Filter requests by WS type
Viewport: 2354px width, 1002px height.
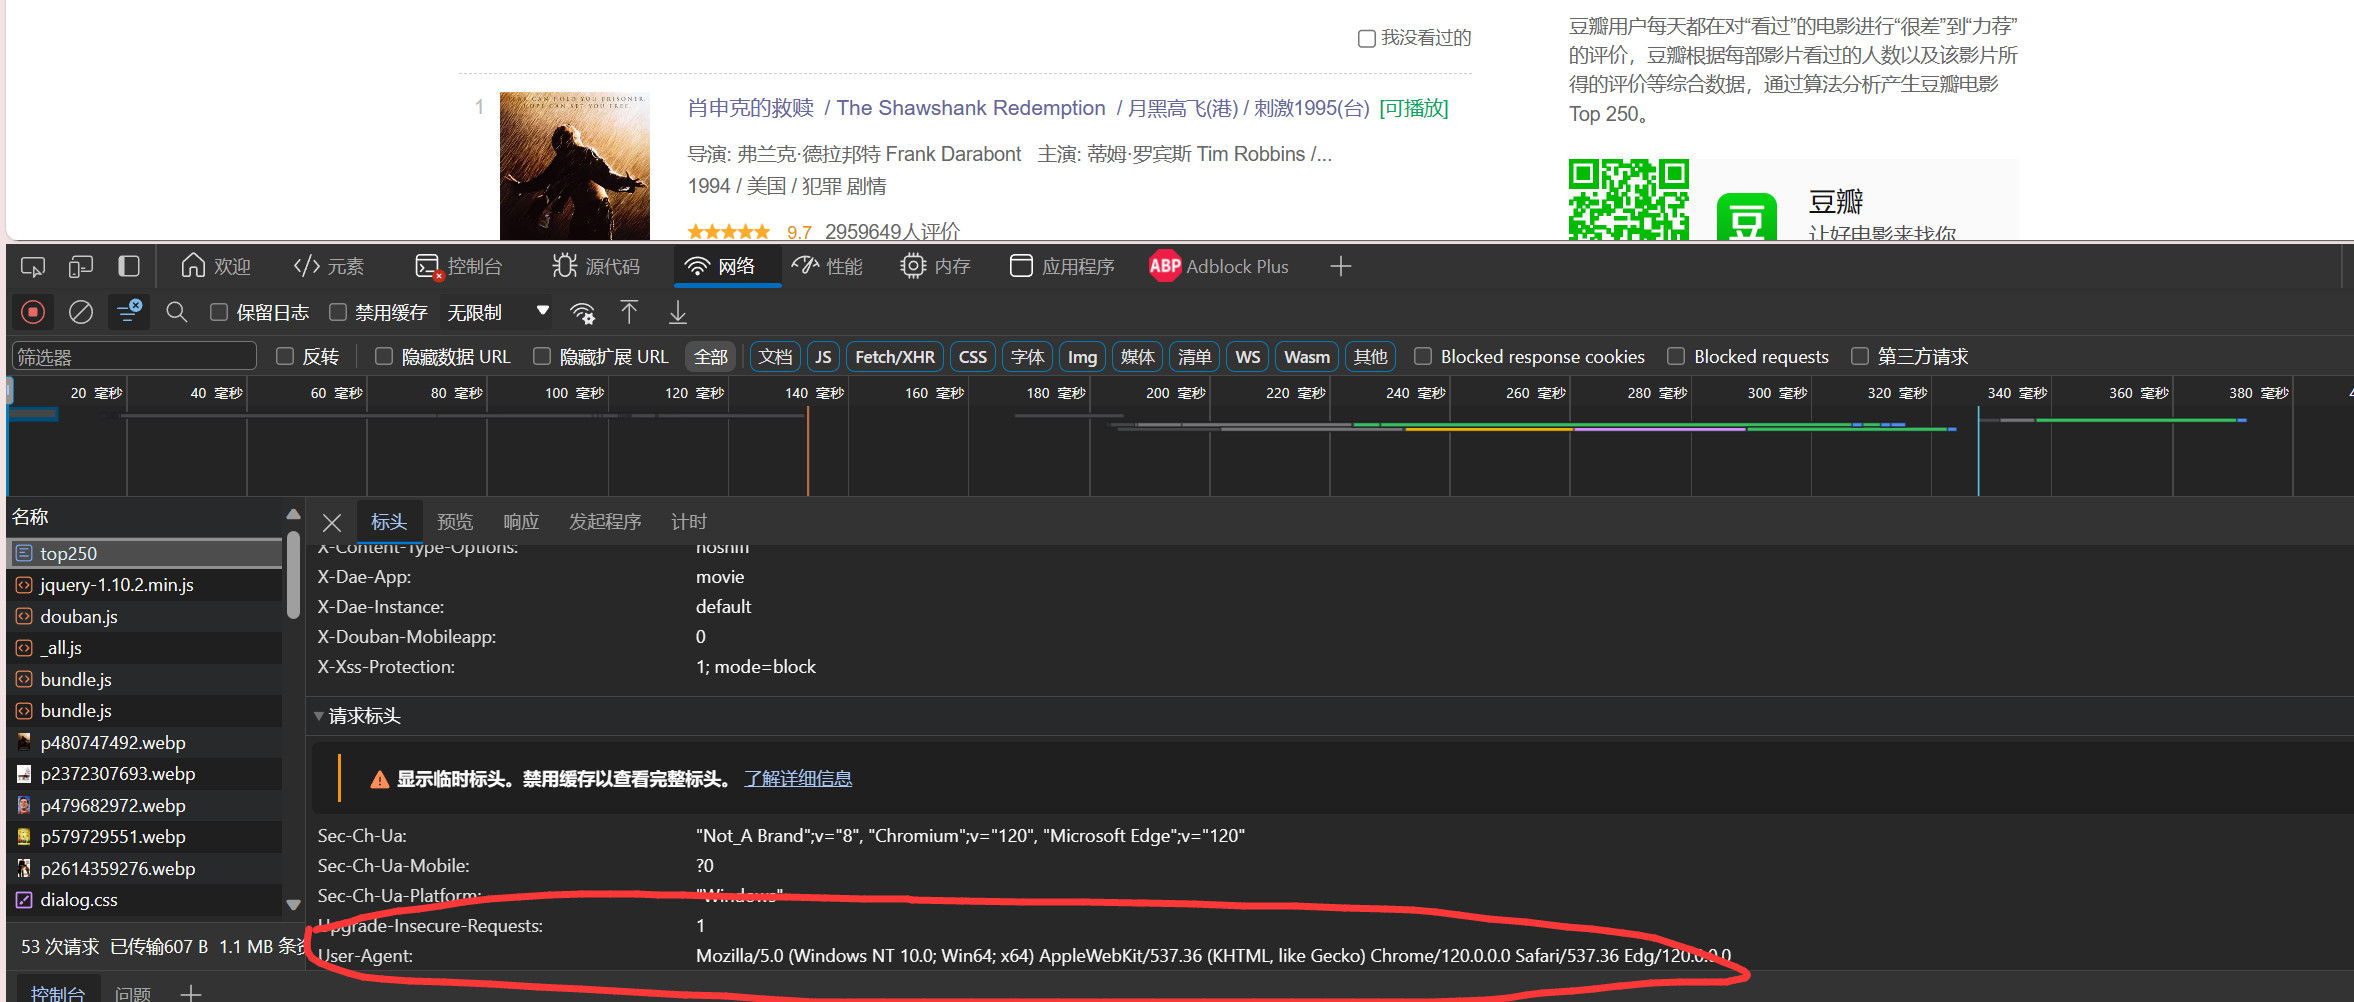[x=1248, y=357]
